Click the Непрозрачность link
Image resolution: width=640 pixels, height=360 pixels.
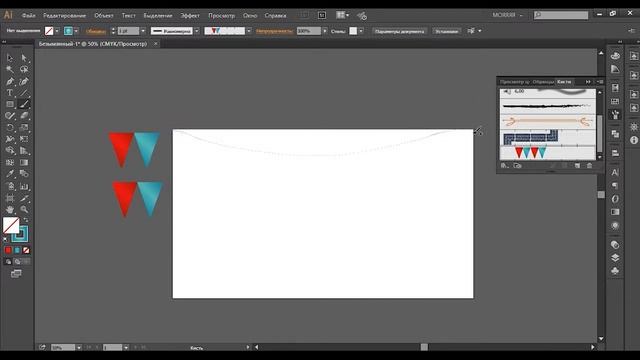275,31
